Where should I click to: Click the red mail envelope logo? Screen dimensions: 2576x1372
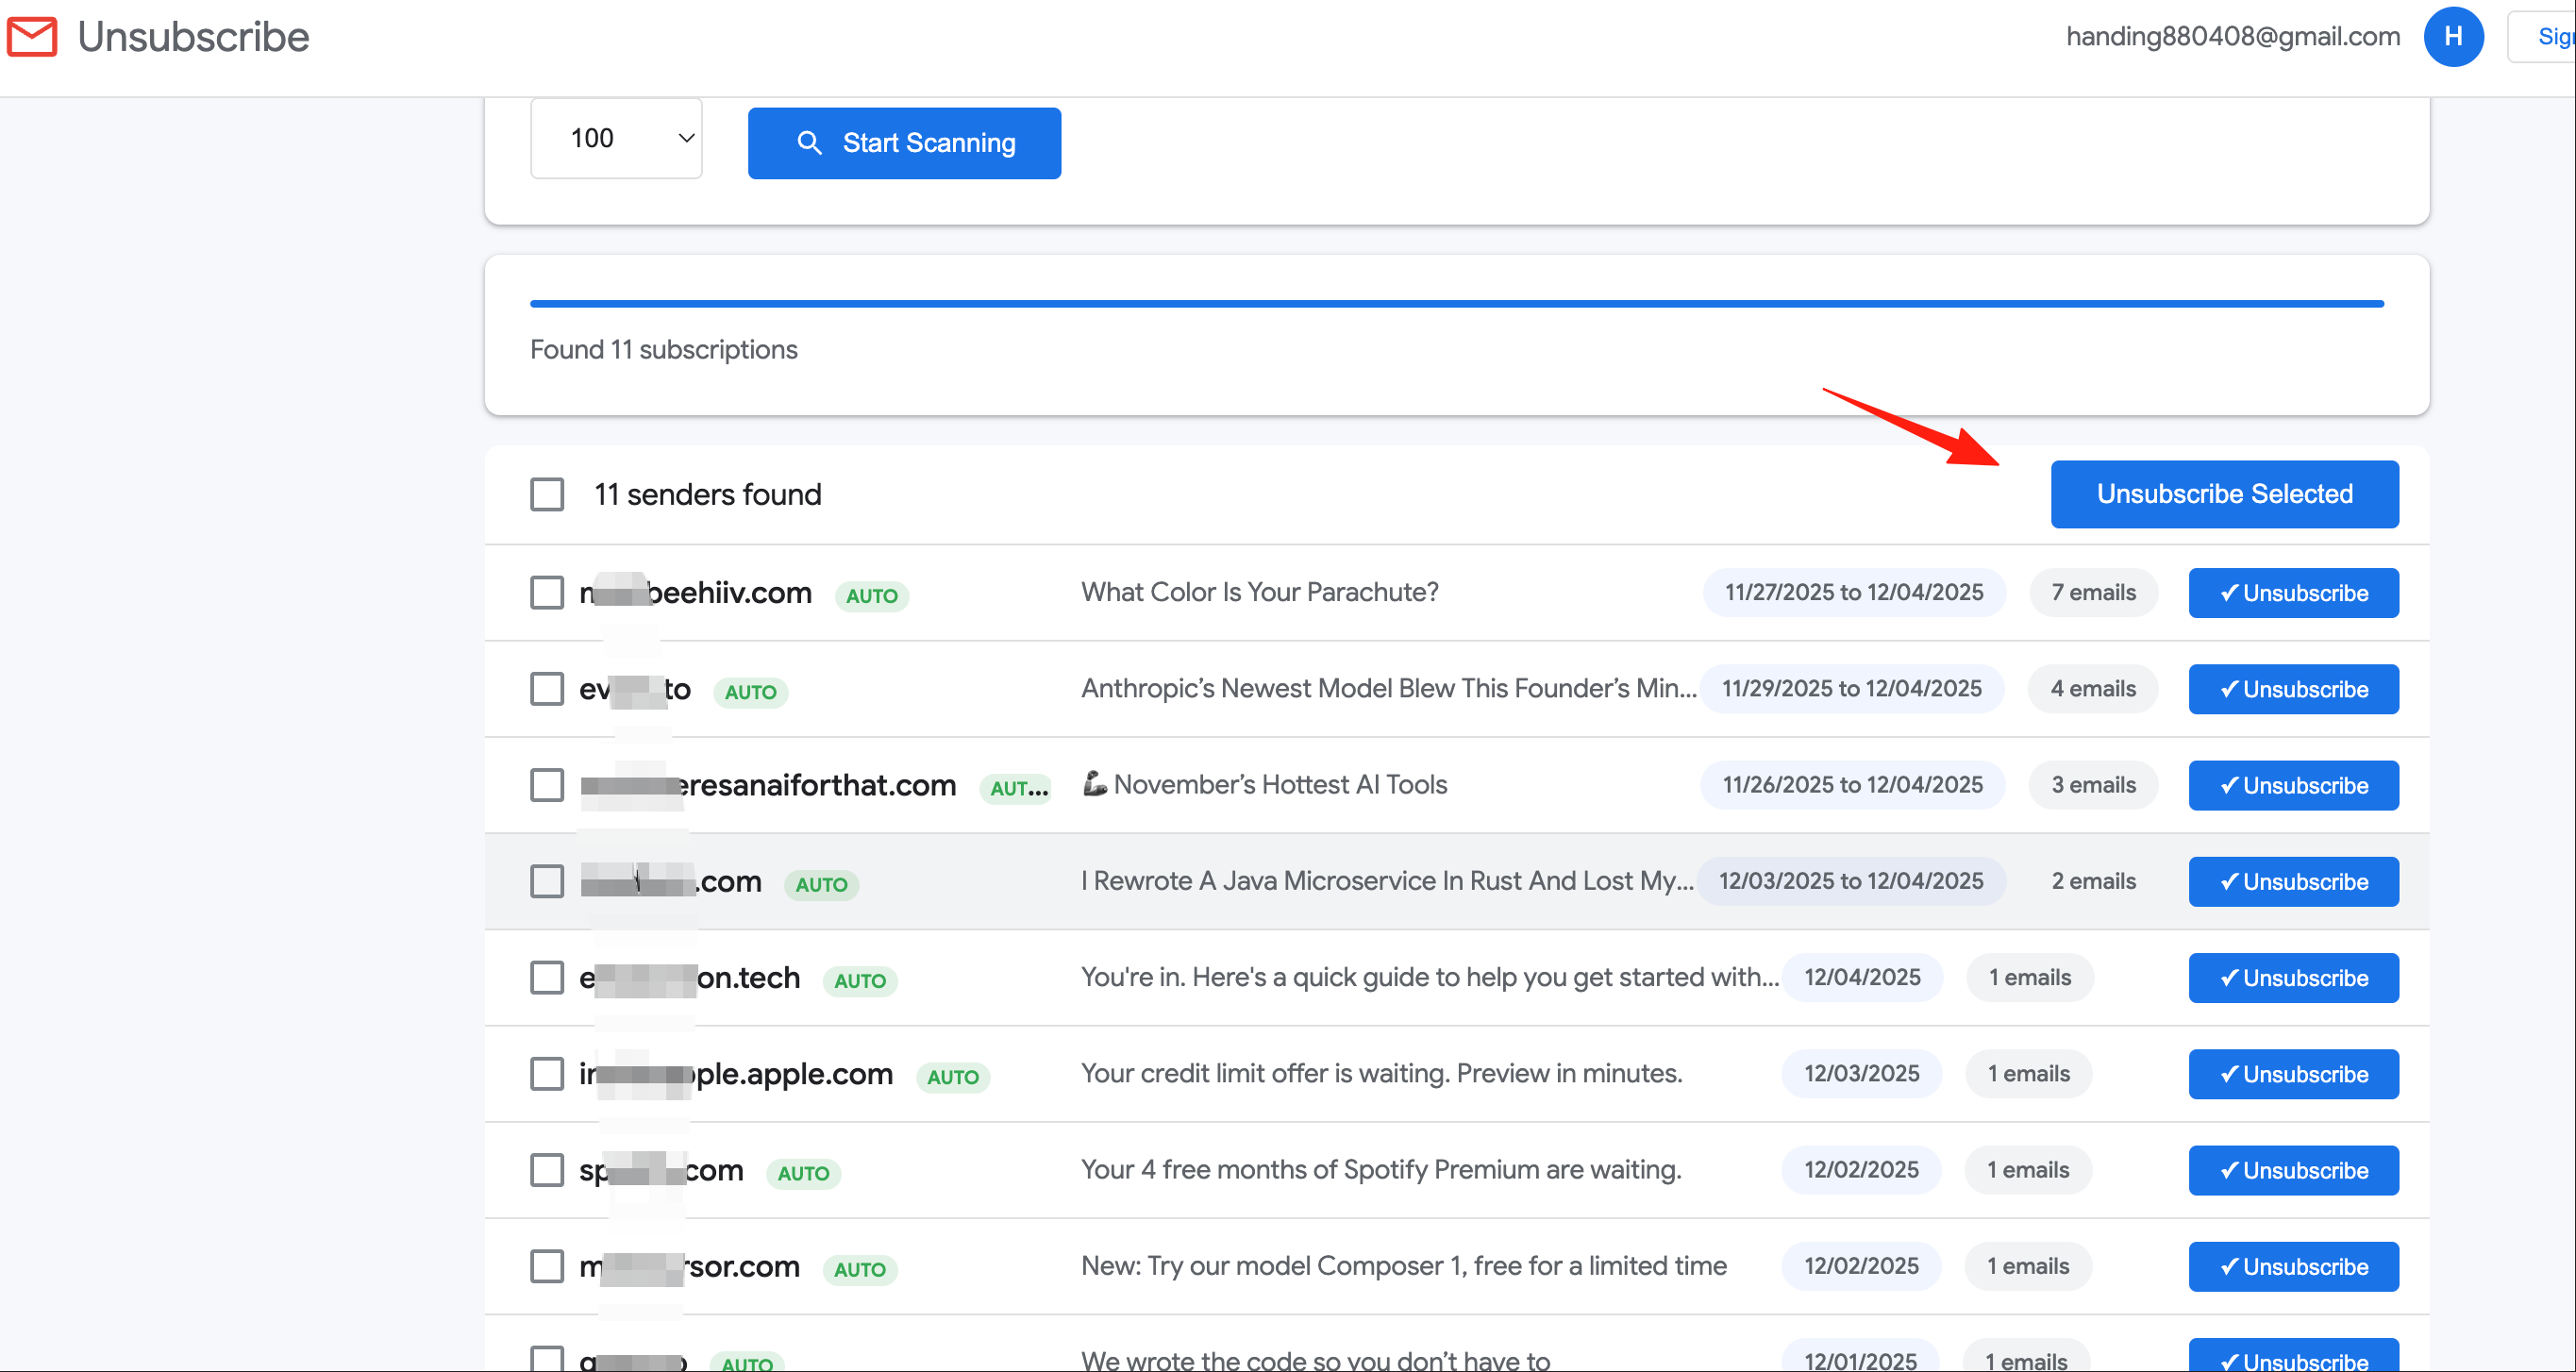[32, 37]
